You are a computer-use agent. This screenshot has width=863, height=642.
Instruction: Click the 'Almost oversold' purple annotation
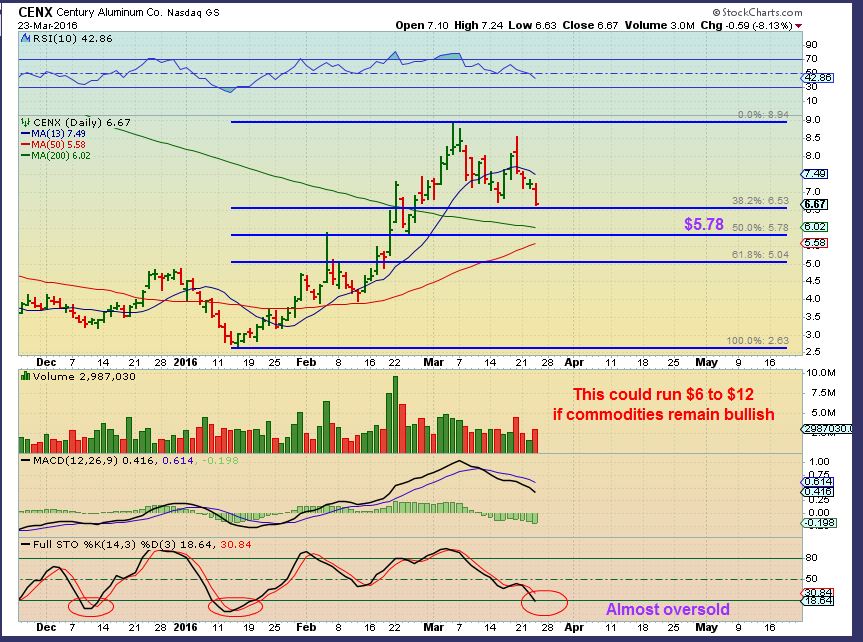tap(668, 610)
